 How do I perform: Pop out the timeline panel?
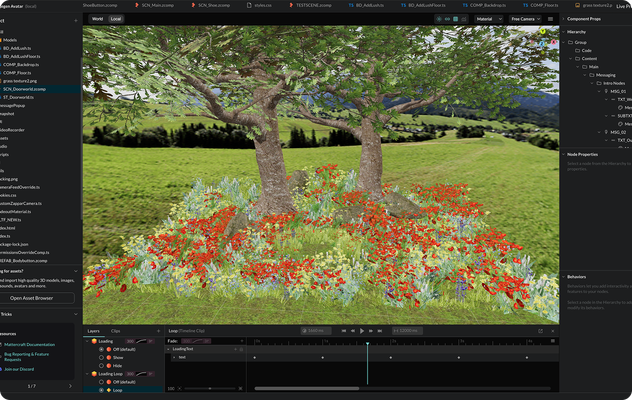(x=541, y=331)
